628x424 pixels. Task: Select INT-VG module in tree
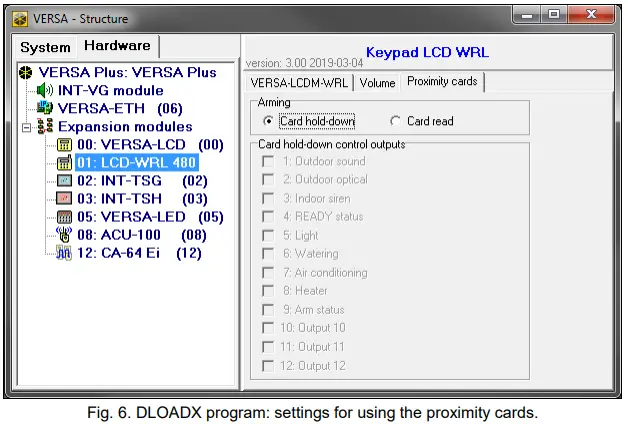111,90
